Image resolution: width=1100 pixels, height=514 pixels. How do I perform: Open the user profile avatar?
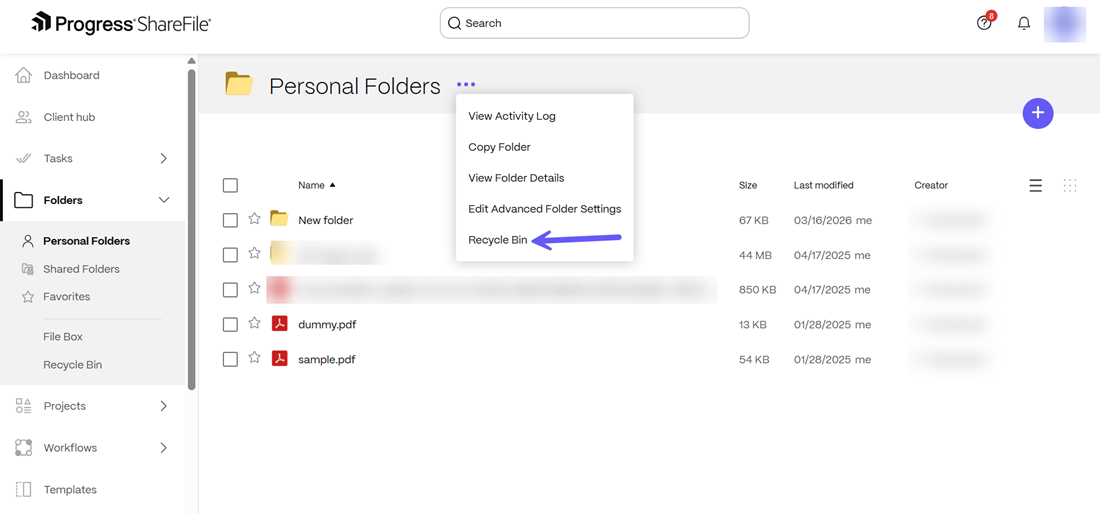1065,23
